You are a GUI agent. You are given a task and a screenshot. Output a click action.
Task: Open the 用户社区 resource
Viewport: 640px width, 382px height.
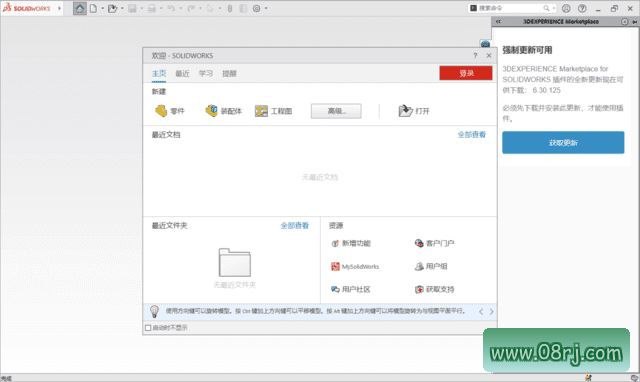click(x=351, y=289)
